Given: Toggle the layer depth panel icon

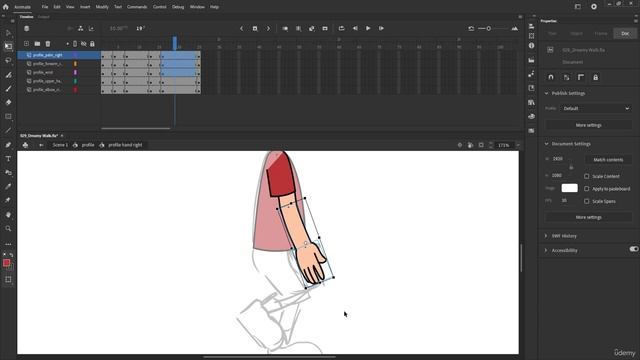Looking at the screenshot, I should pyautogui.click(x=91, y=28).
